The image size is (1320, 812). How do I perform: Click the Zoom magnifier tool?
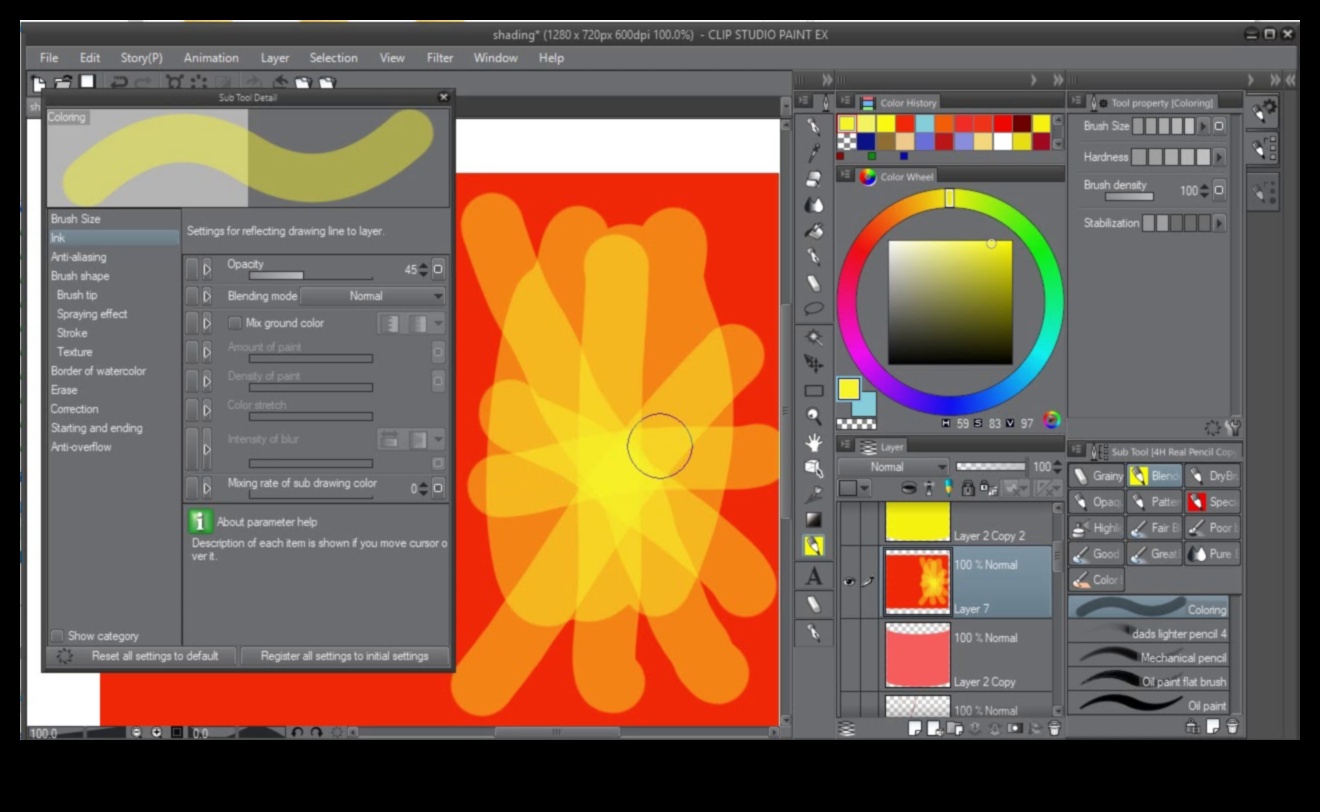point(813,416)
